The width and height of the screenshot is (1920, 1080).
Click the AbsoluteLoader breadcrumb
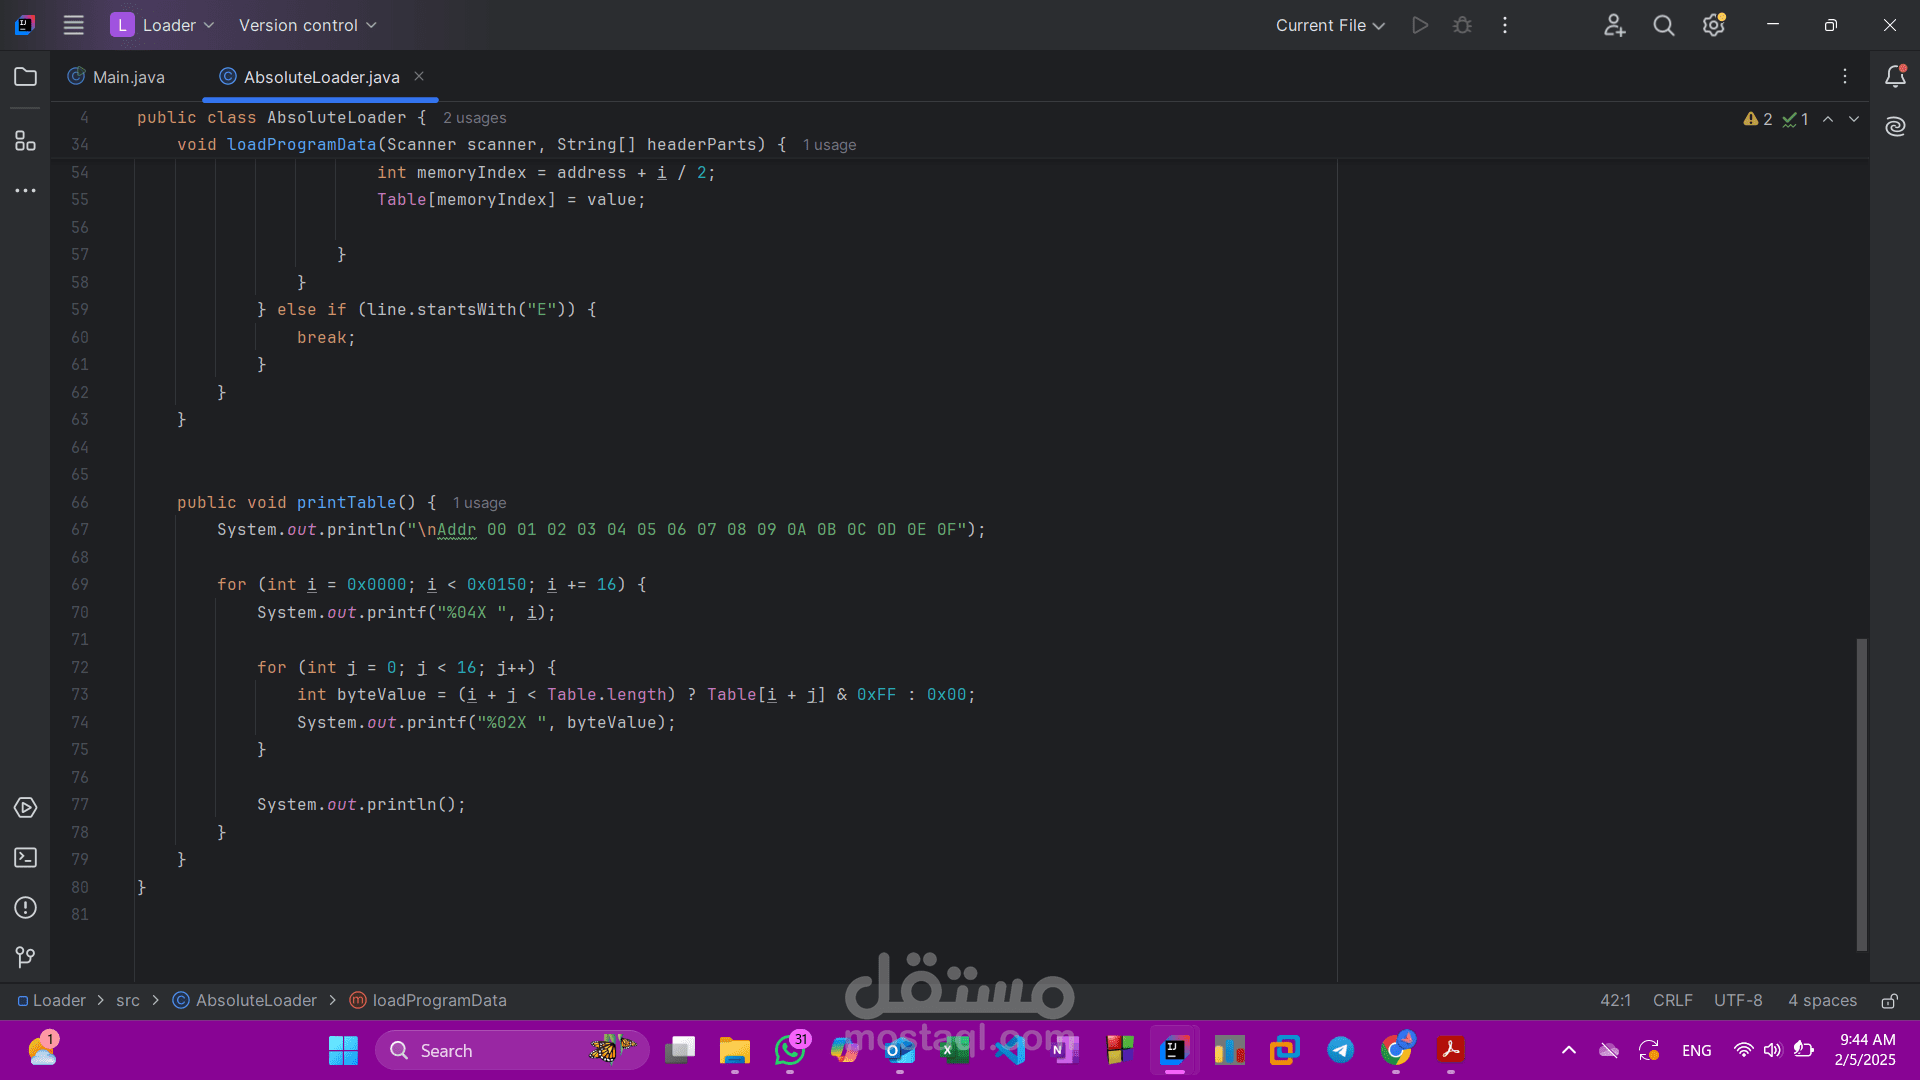click(255, 1001)
